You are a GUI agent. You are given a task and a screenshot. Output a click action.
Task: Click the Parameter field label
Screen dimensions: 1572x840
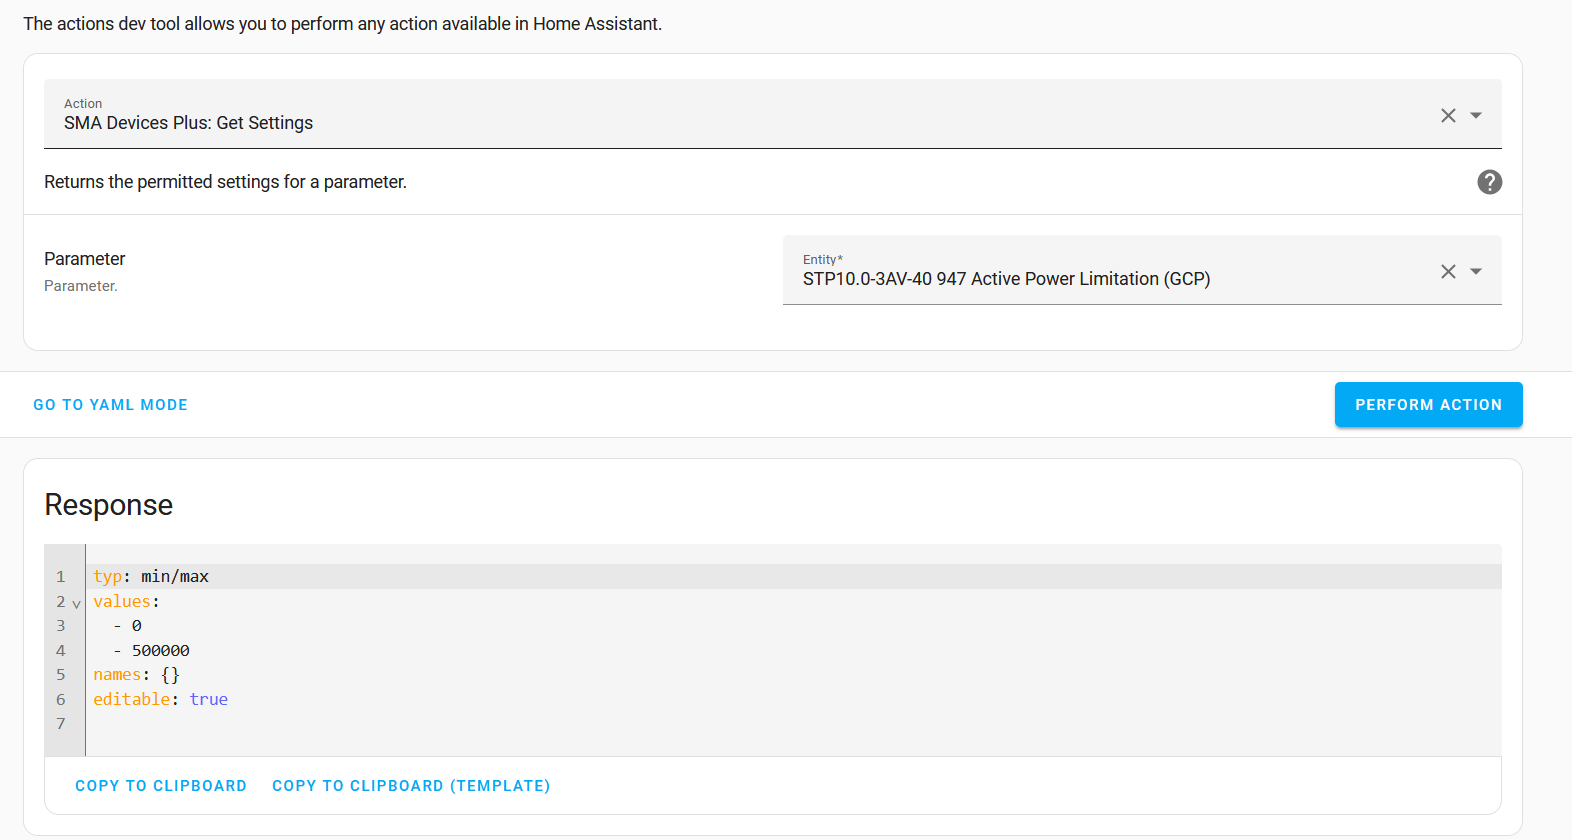tap(85, 259)
